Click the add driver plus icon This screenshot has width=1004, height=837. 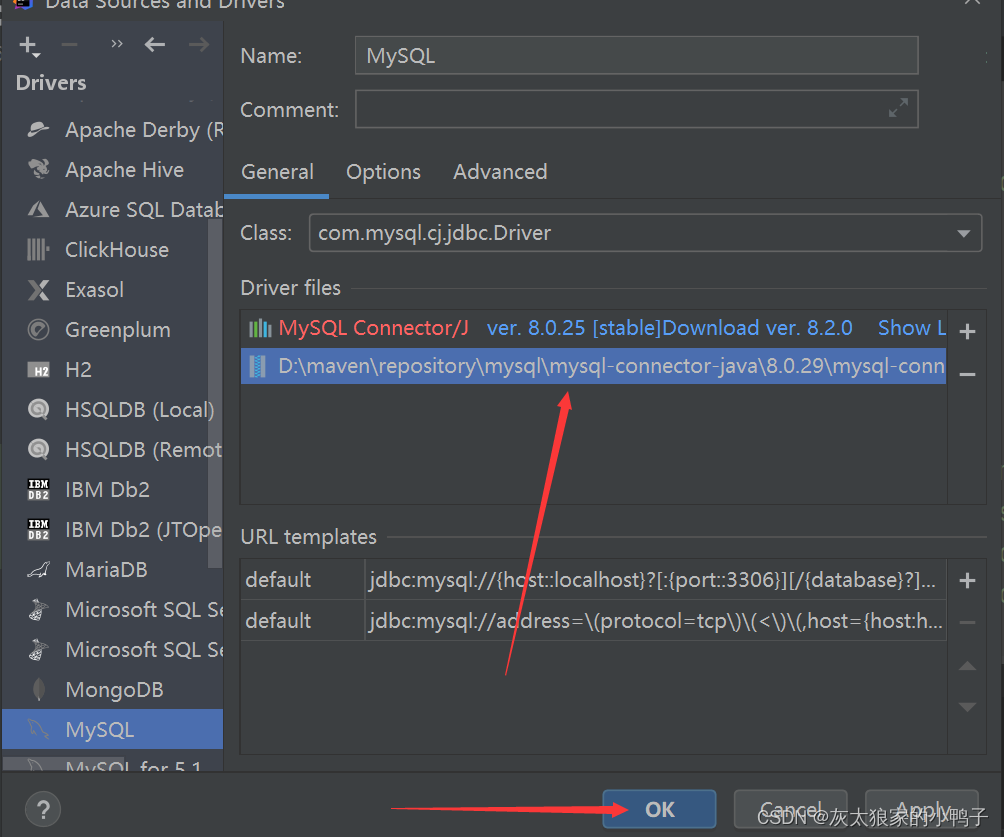tap(29, 46)
